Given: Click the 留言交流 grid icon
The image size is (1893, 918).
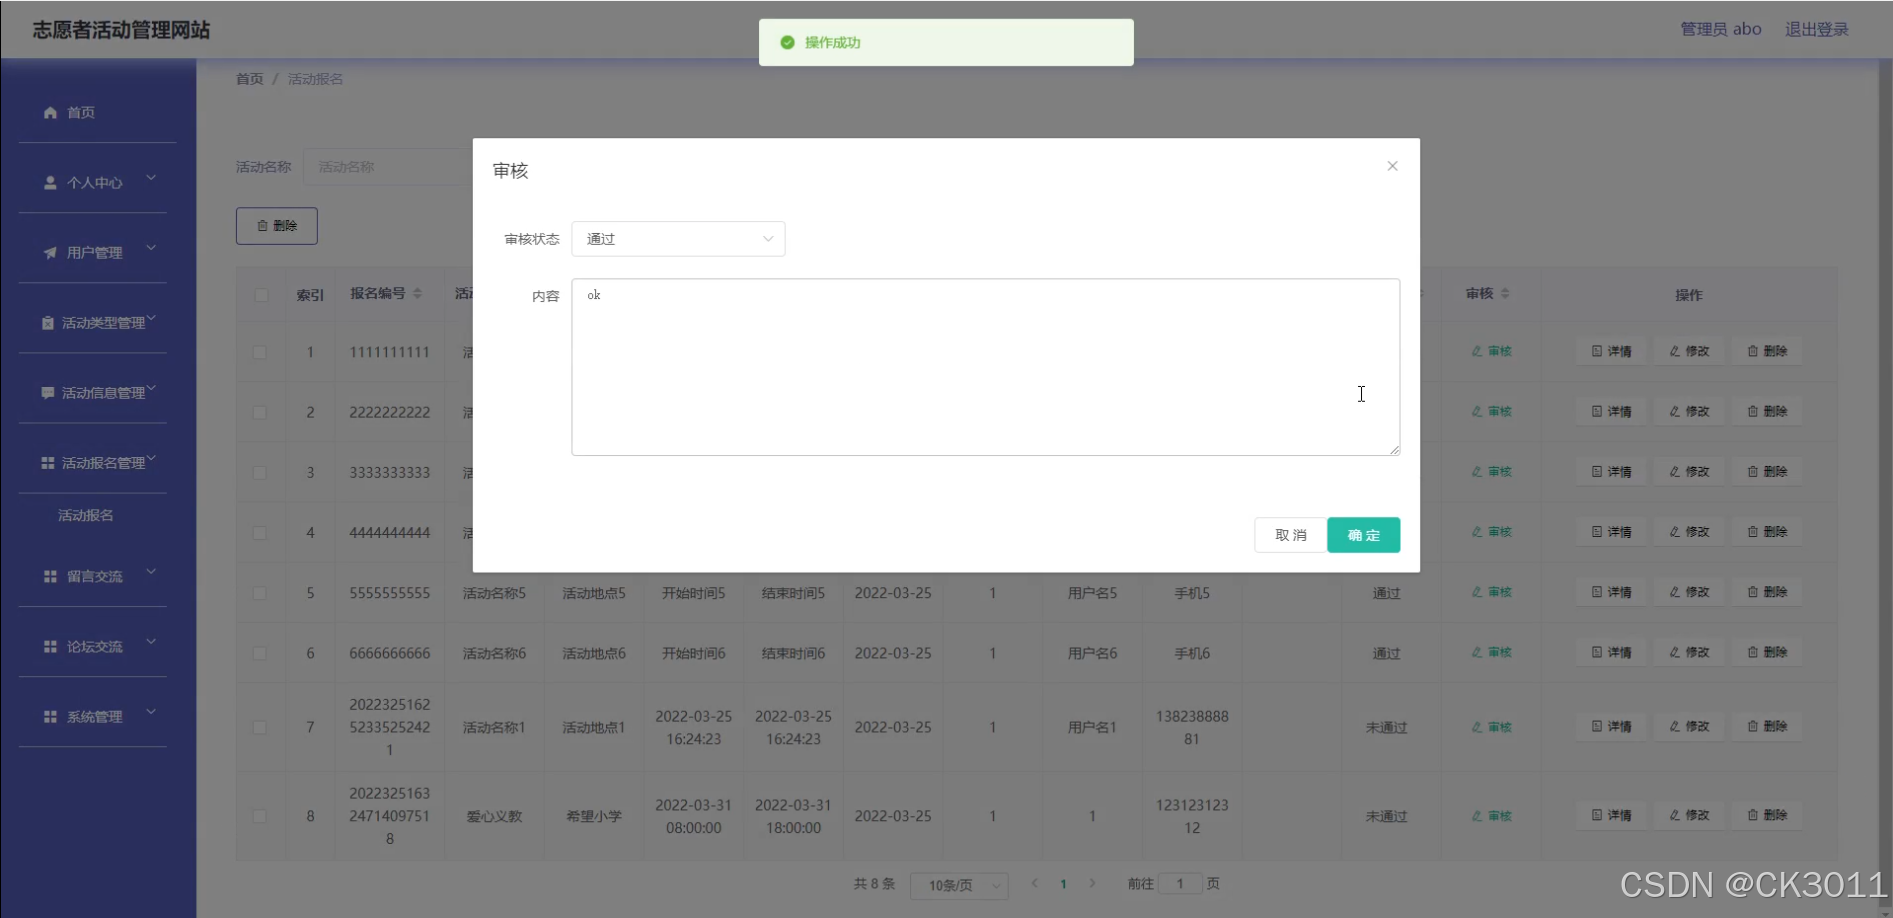Looking at the screenshot, I should pyautogui.click(x=50, y=577).
